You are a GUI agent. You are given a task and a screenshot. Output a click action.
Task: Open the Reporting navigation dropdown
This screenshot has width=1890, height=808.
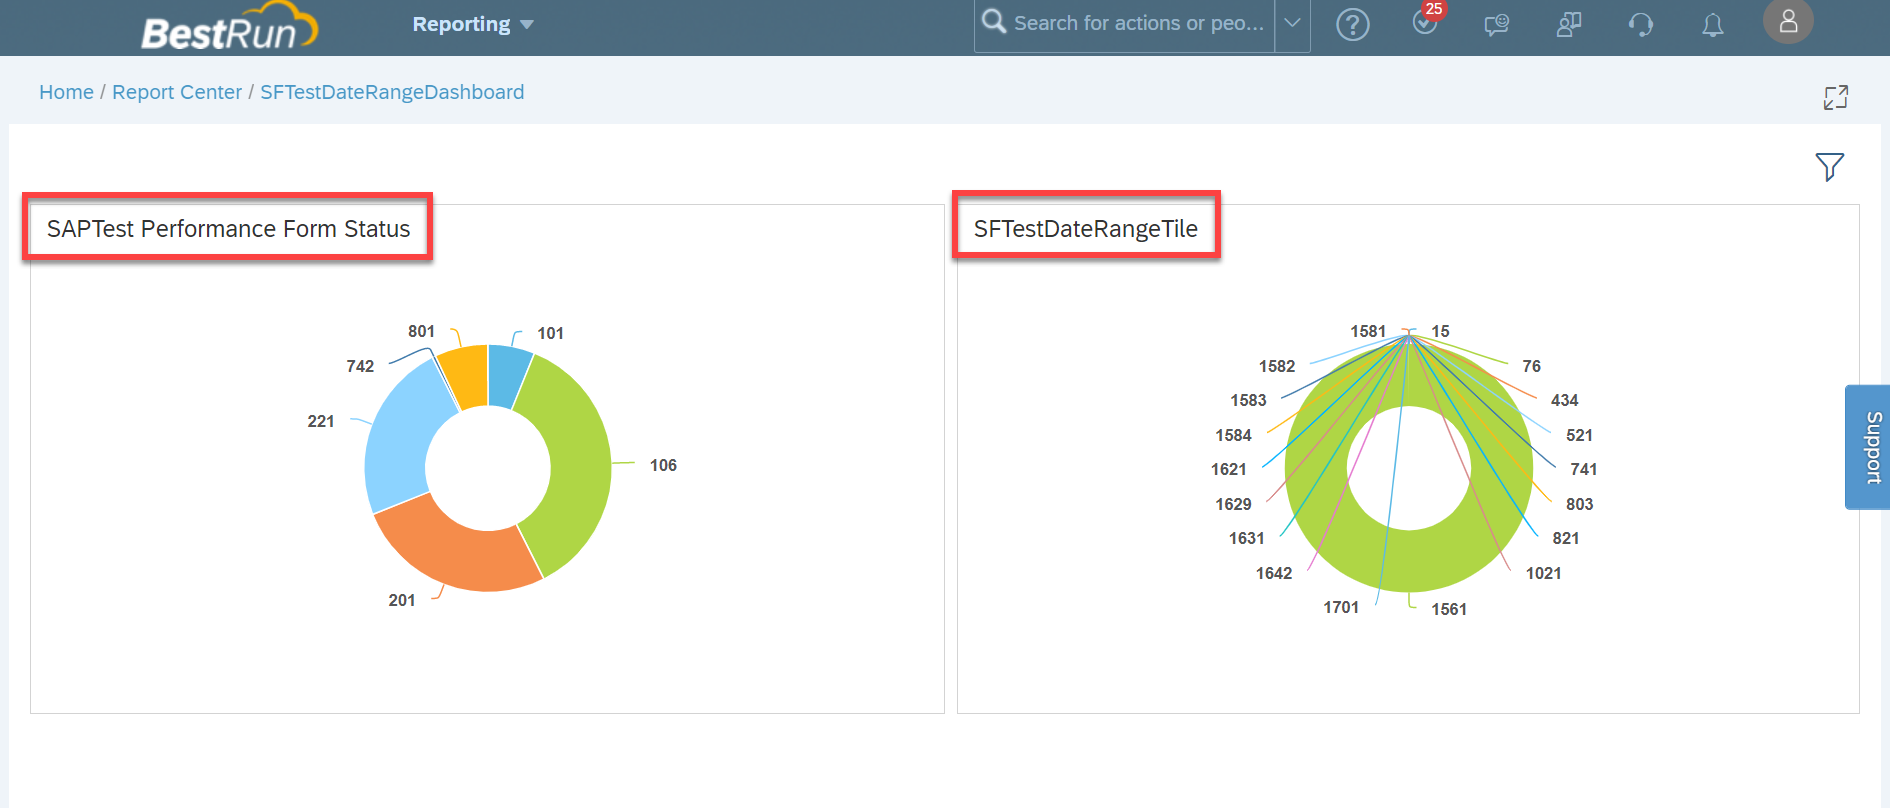[x=473, y=24]
